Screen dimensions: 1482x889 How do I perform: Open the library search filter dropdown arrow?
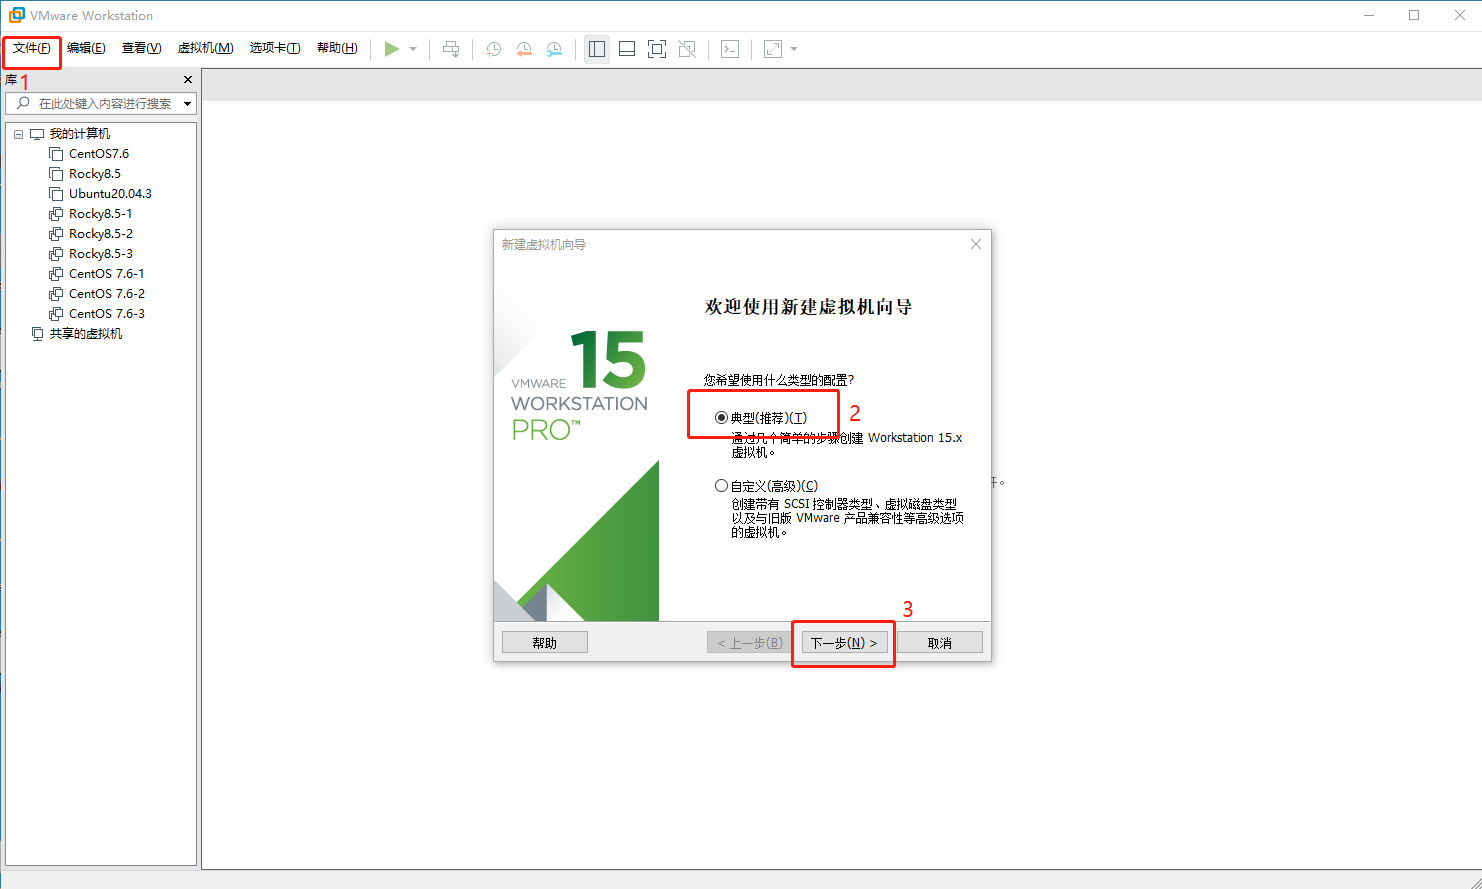(x=187, y=104)
